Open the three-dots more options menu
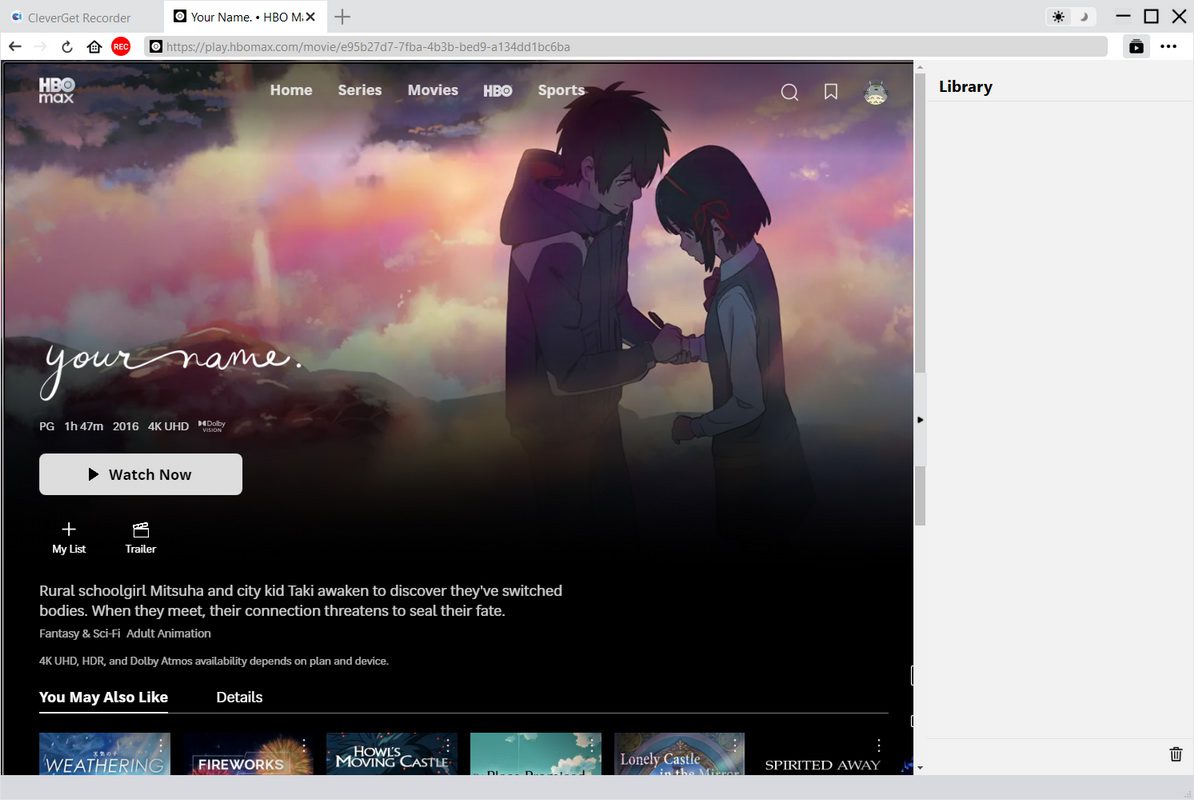Viewport: 1194px width, 800px height. point(1168,46)
